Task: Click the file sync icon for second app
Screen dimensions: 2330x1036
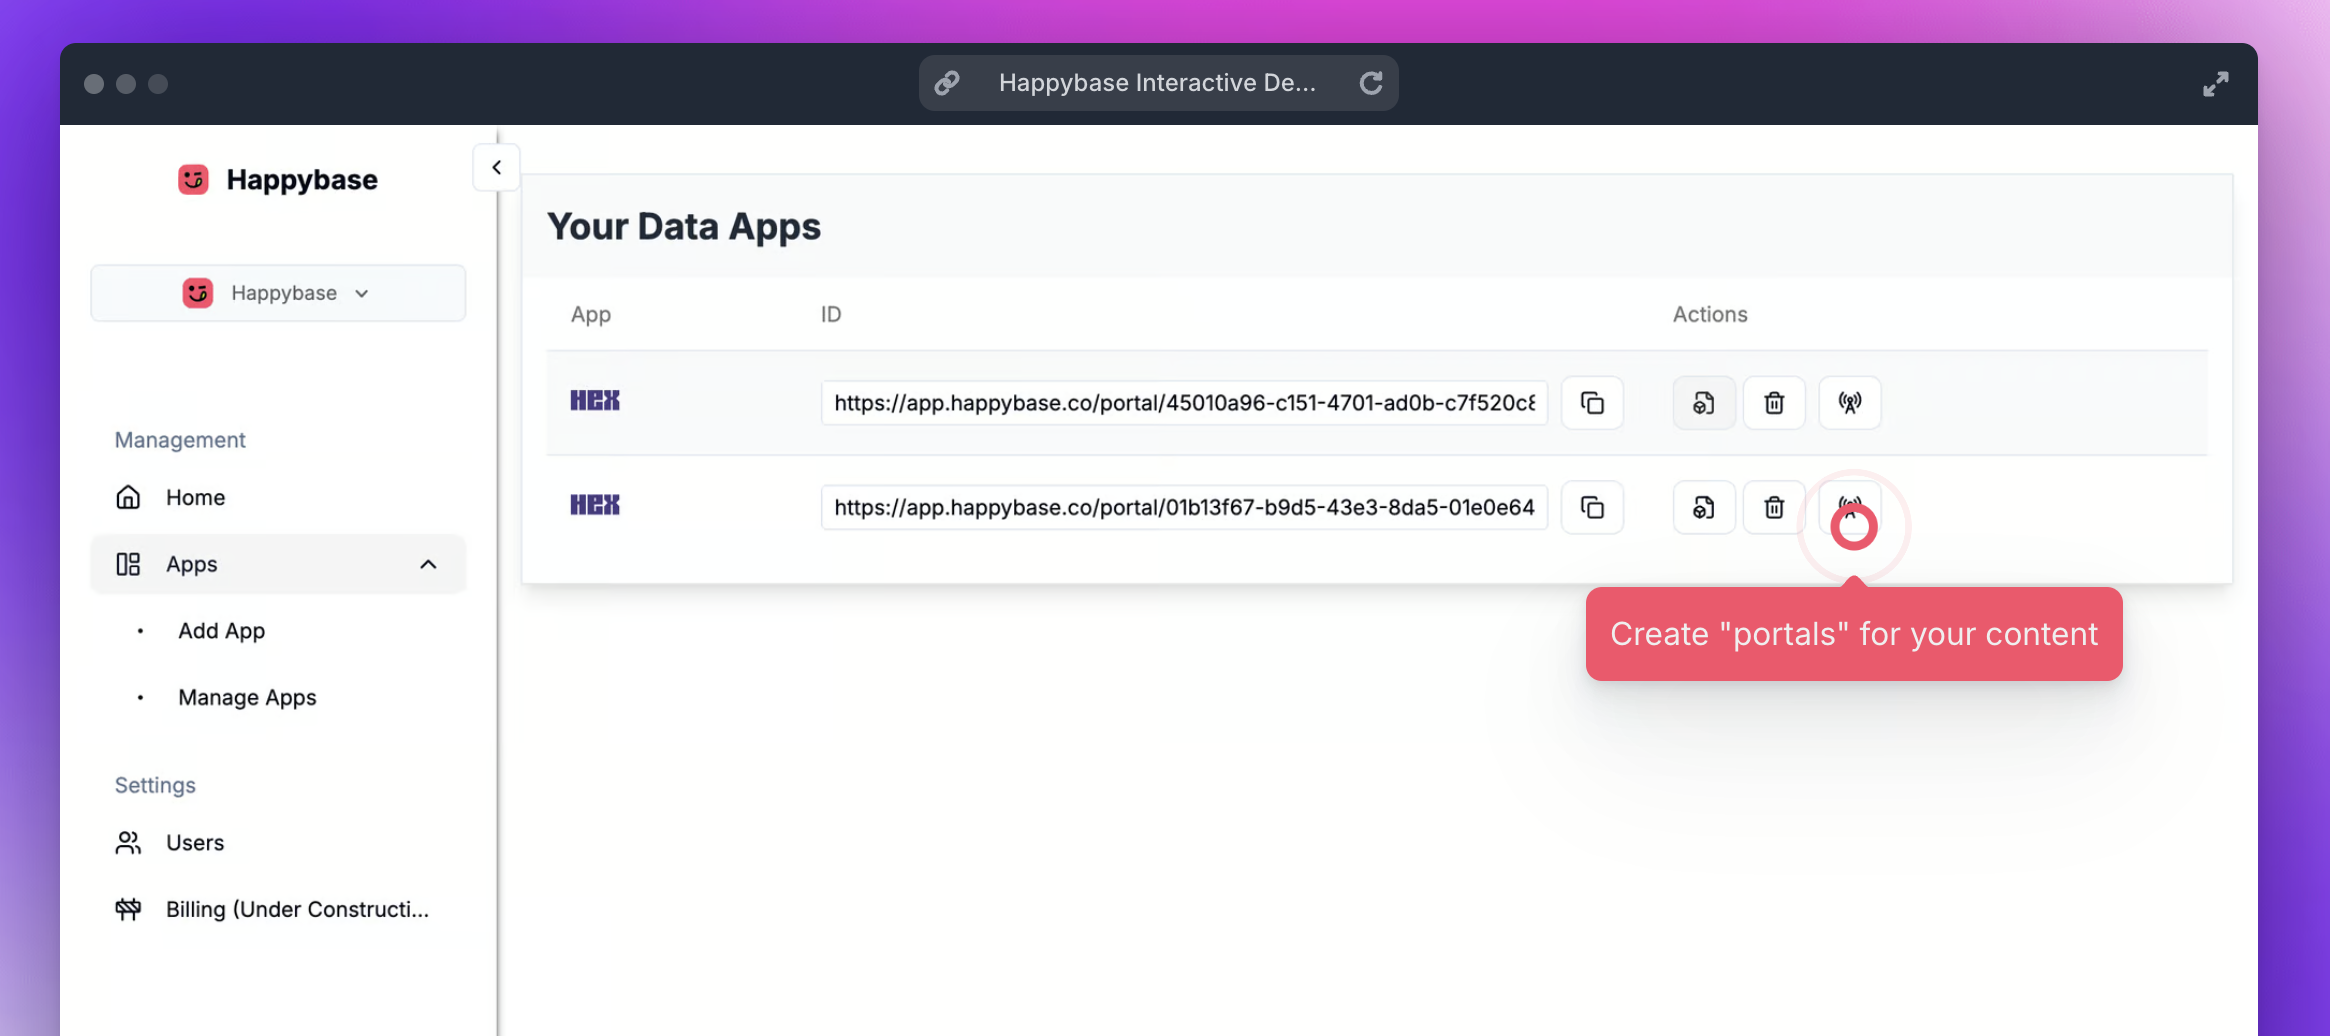Action: (x=1703, y=508)
